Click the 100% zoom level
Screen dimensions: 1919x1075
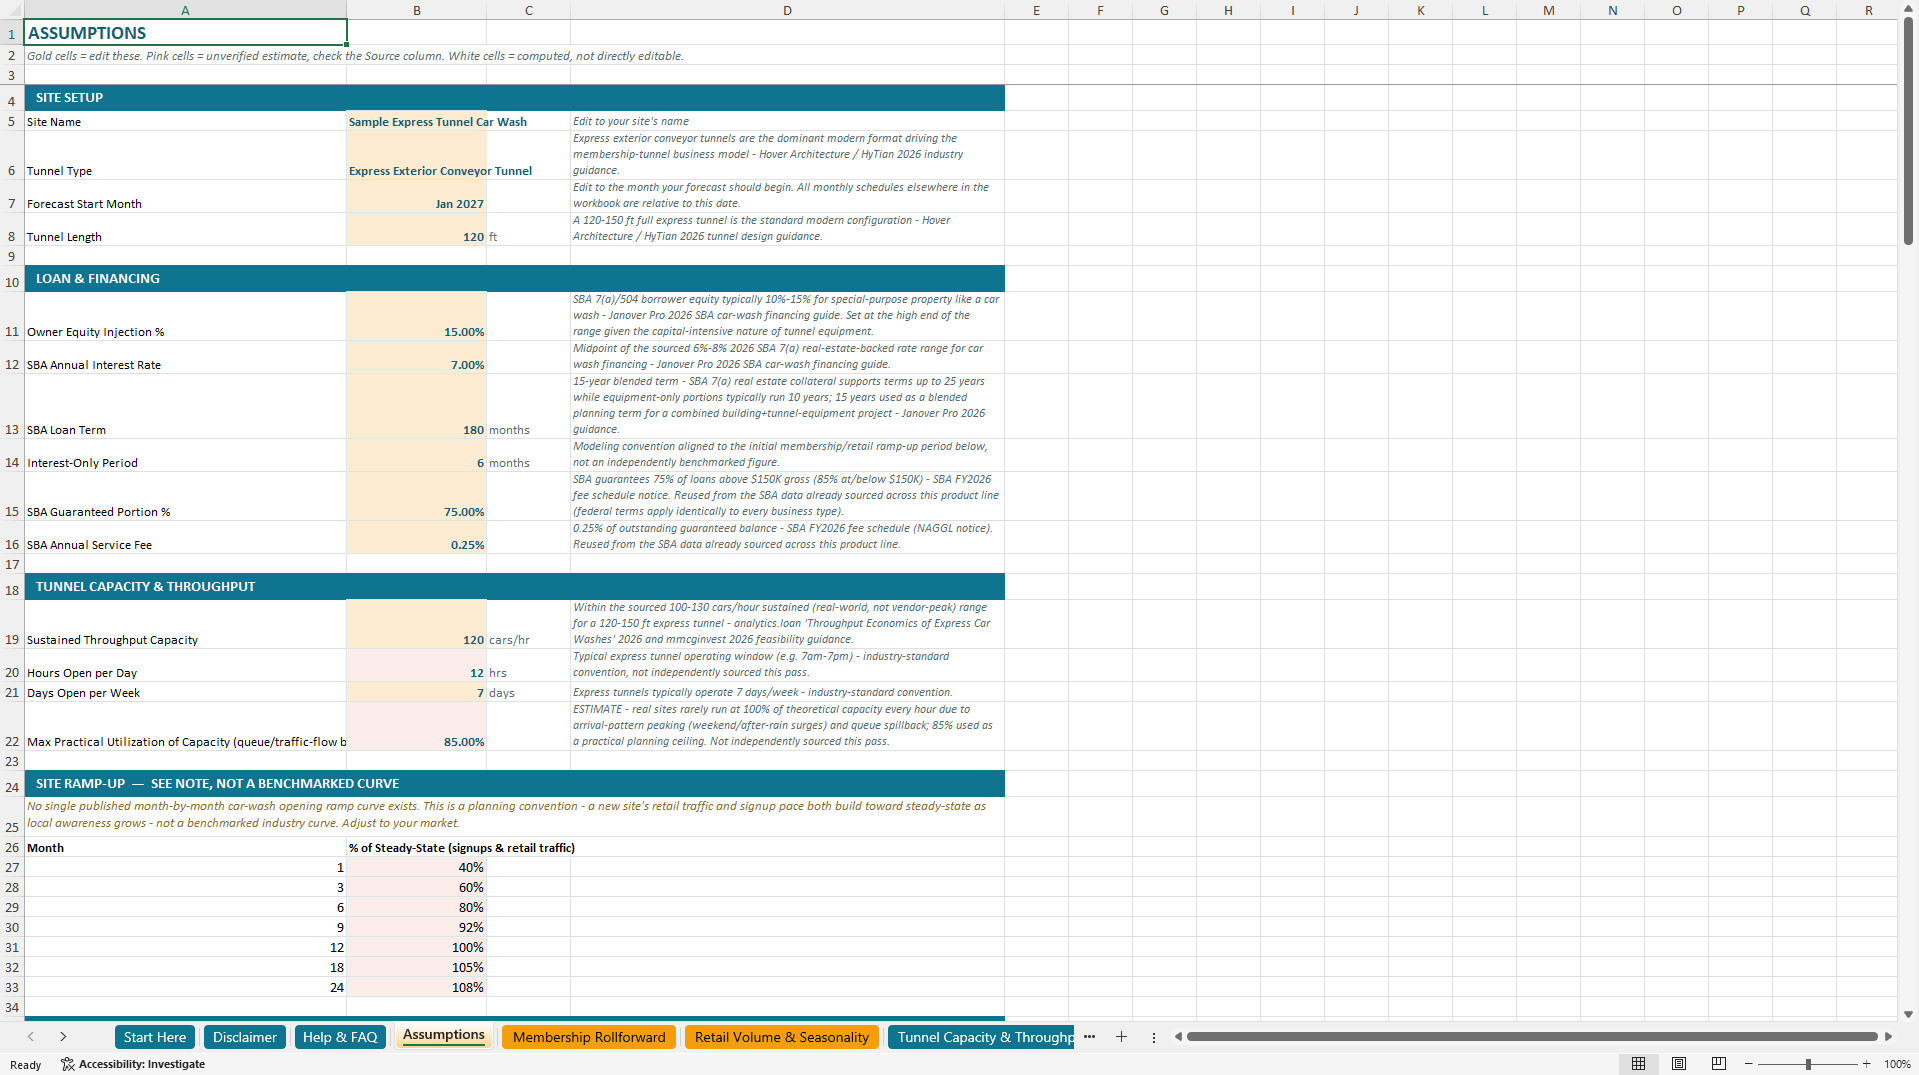tap(1897, 1064)
